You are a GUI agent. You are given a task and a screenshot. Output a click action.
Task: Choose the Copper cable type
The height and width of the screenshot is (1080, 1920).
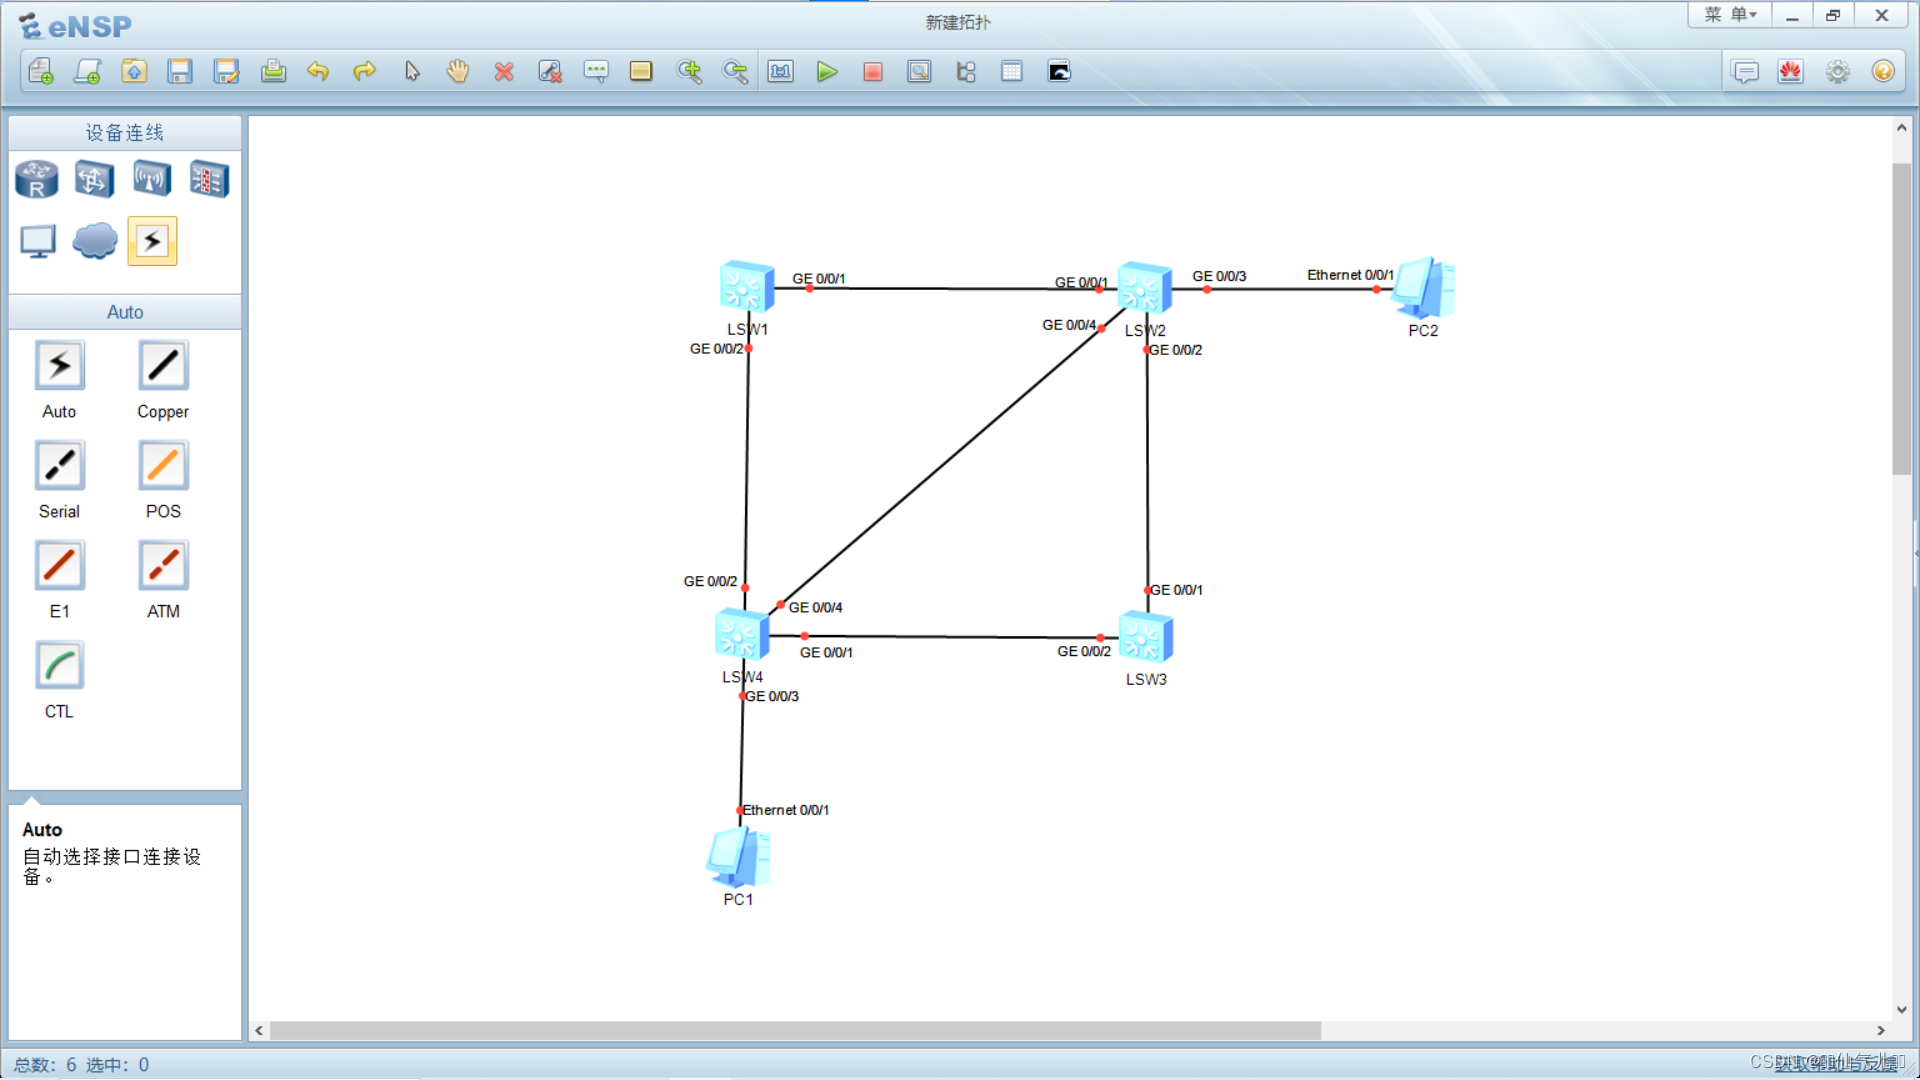(x=163, y=366)
